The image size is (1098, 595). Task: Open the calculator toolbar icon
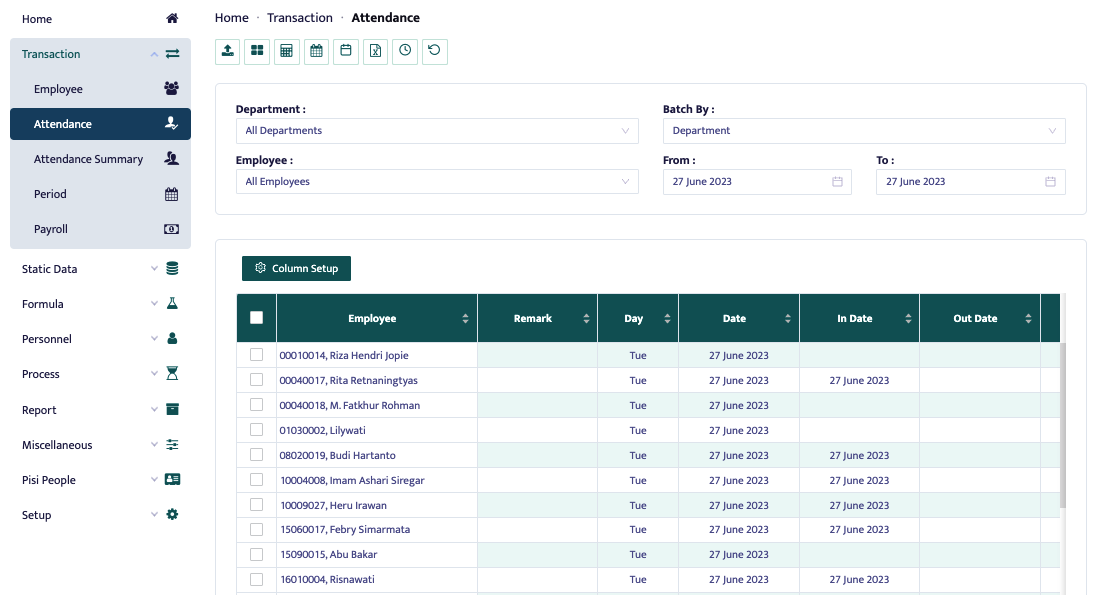[x=287, y=51]
